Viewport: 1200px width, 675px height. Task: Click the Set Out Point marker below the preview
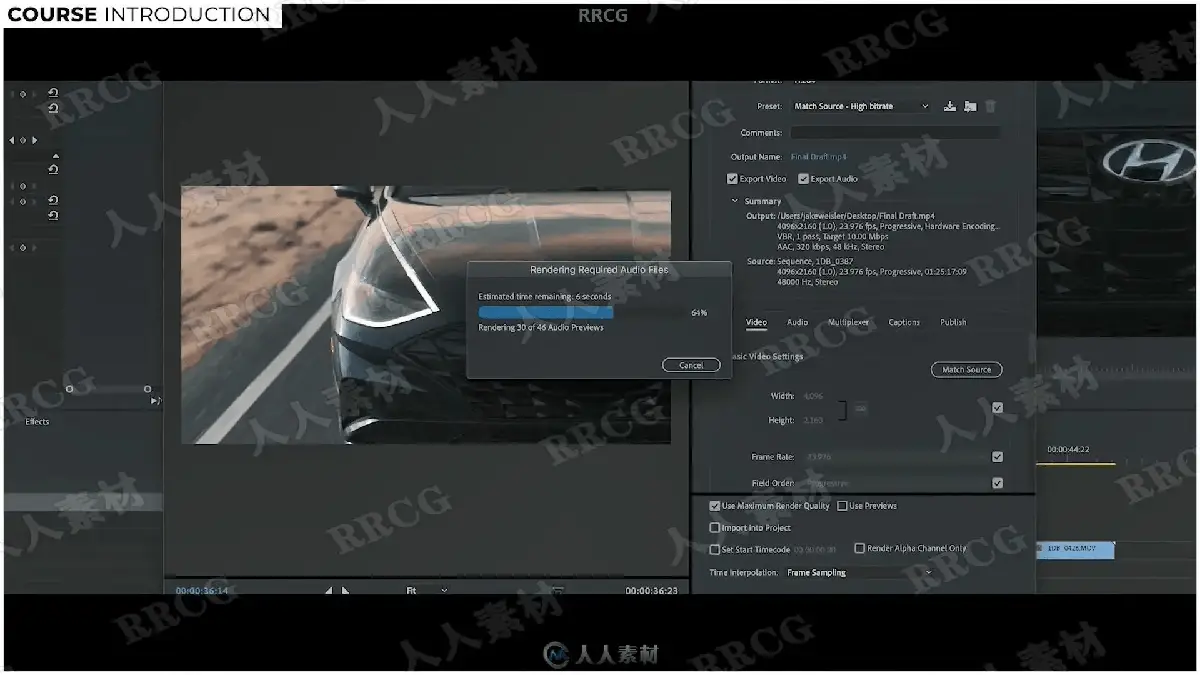[x=345, y=591]
